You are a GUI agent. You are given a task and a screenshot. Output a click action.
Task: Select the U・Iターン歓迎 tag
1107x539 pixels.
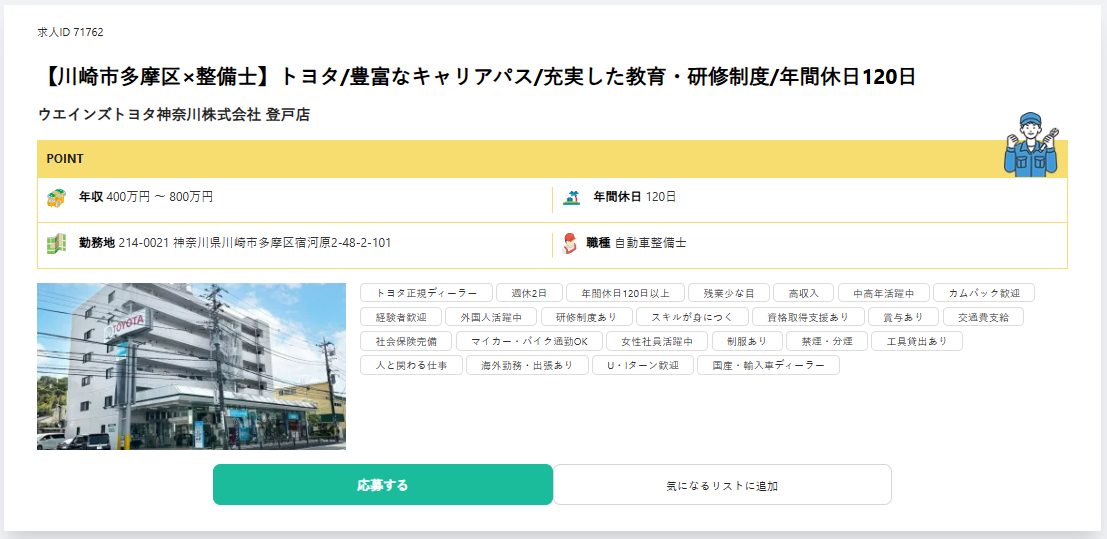click(642, 365)
